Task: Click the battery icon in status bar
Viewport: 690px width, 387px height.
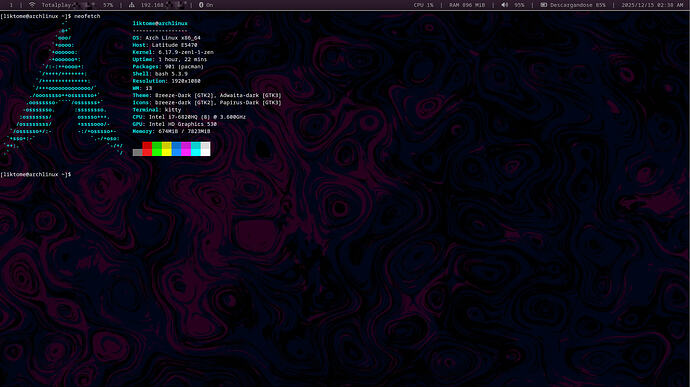Action: [x=544, y=5]
